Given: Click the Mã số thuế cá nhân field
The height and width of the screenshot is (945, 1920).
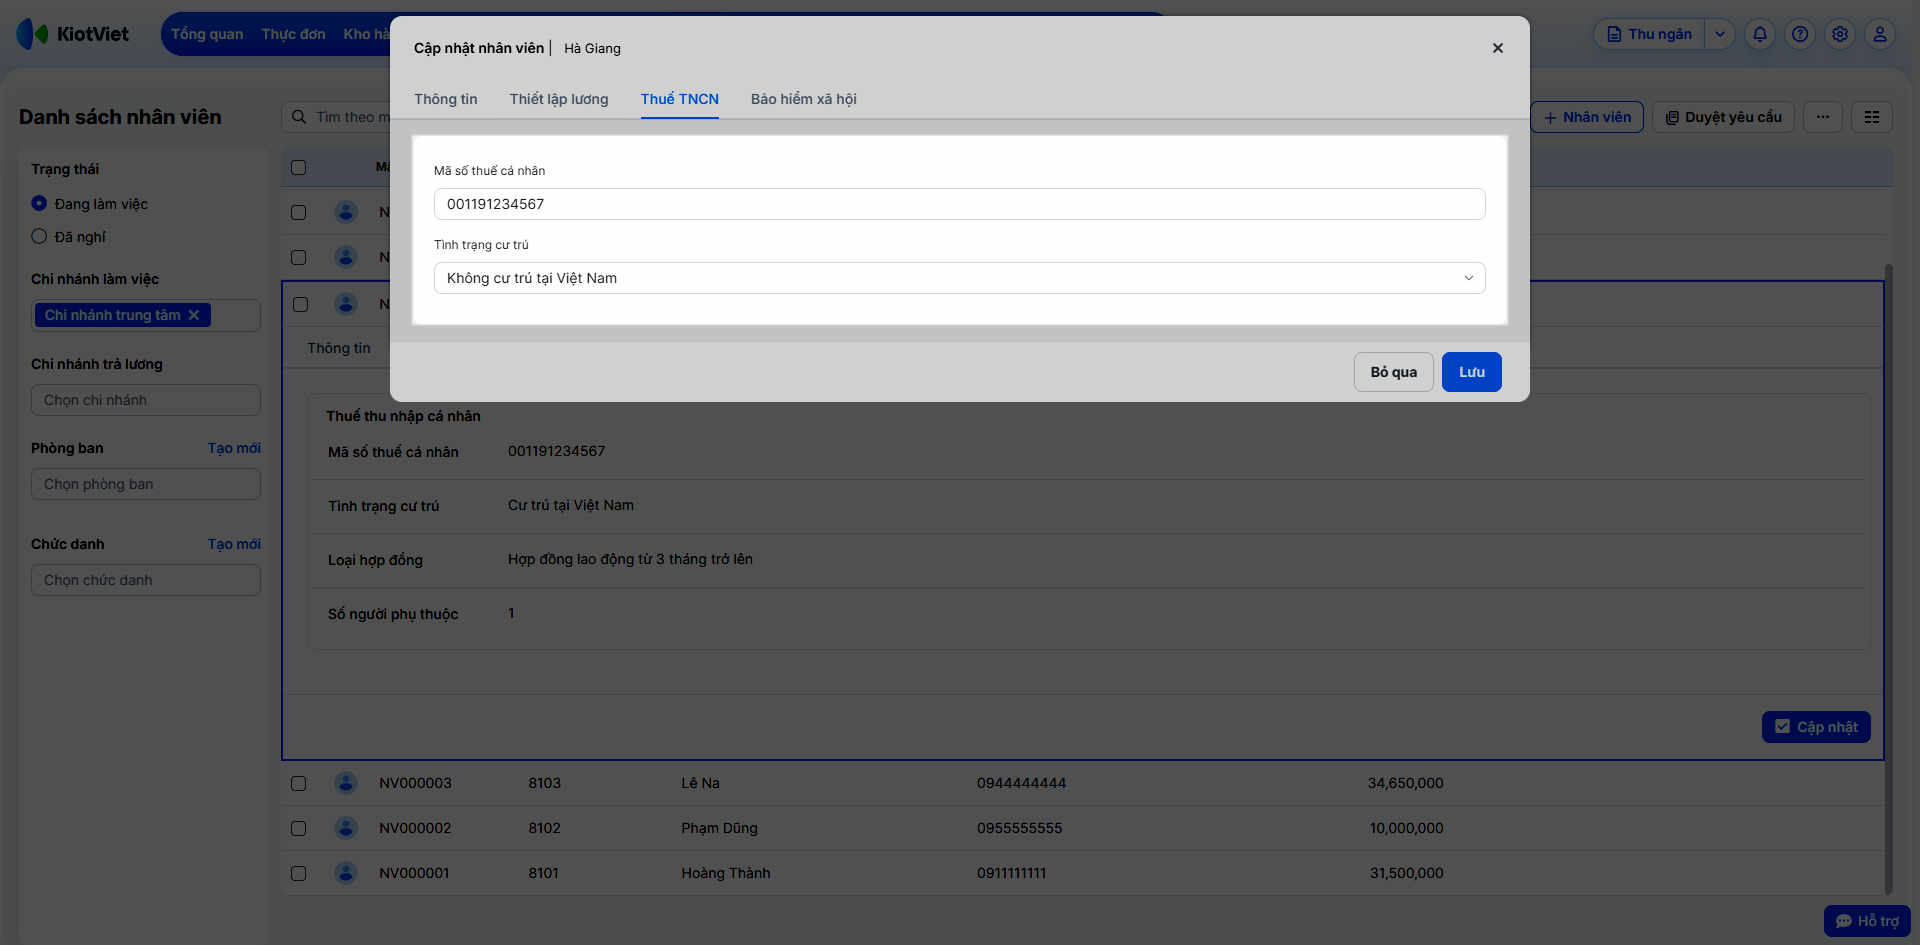Looking at the screenshot, I should click(959, 204).
